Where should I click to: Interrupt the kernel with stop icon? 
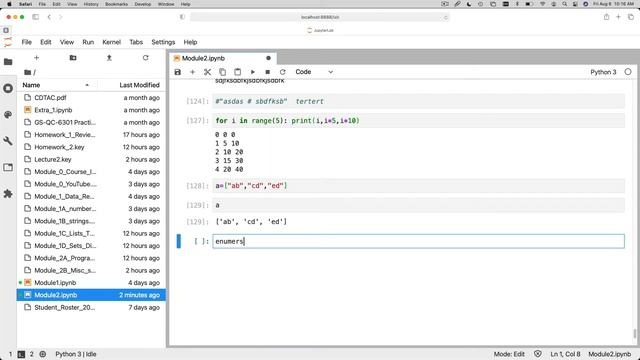267,72
